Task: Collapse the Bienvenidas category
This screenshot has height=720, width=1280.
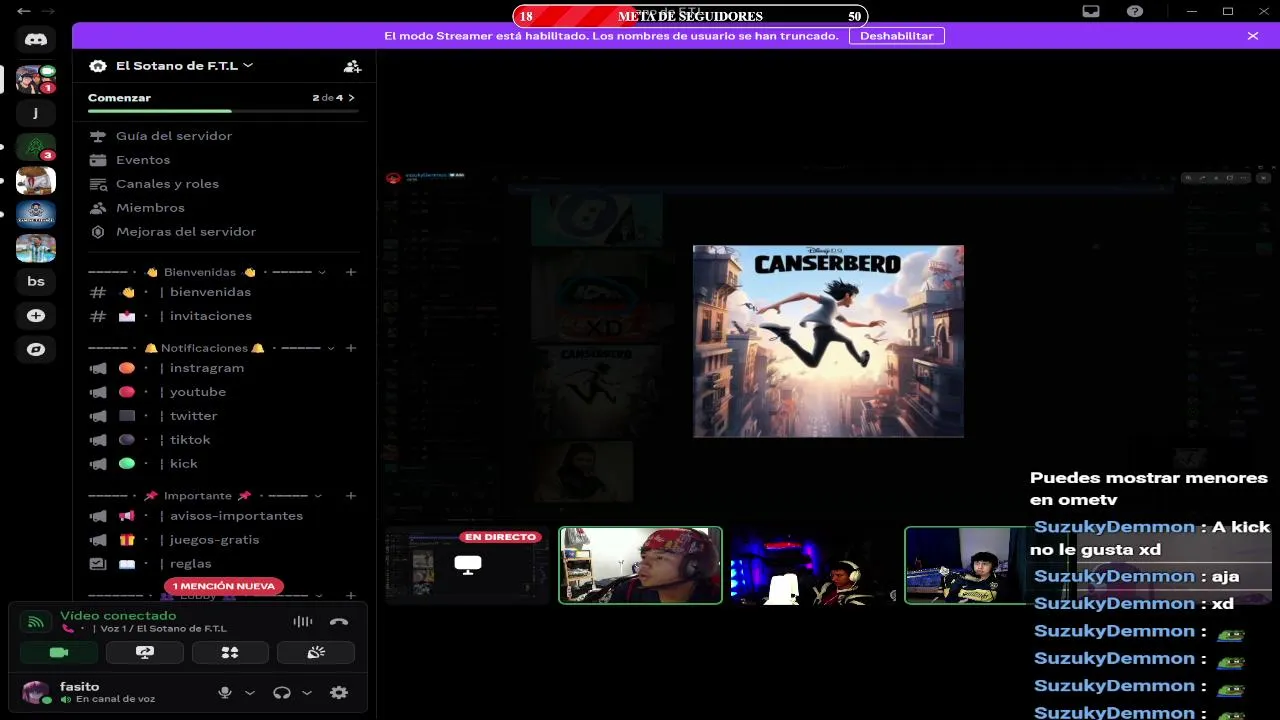Action: click(322, 272)
